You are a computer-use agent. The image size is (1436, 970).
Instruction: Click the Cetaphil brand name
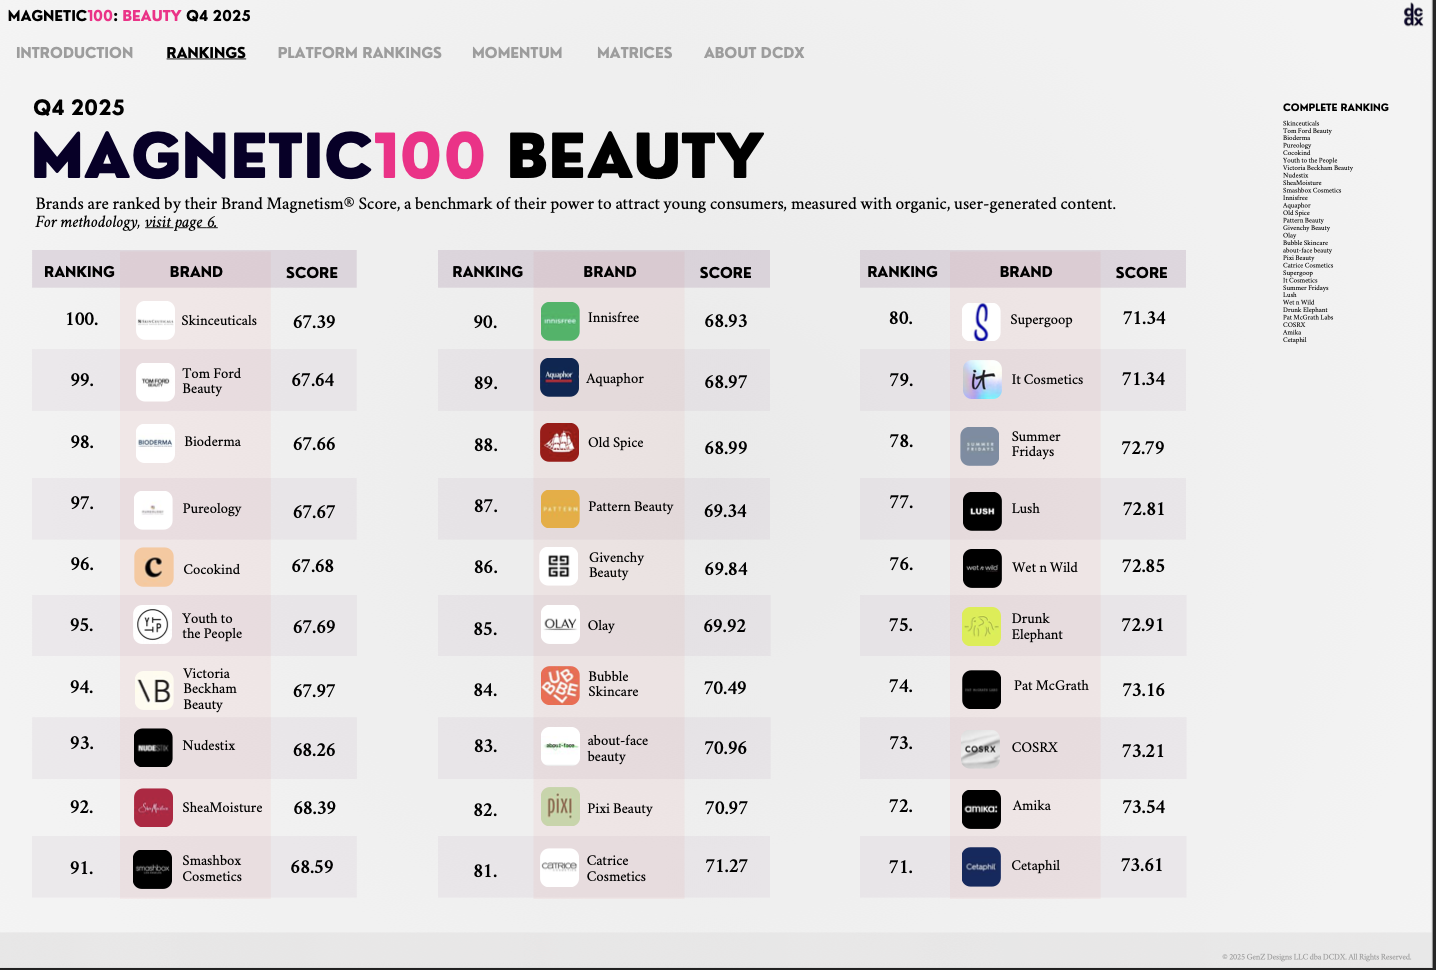click(x=1035, y=865)
